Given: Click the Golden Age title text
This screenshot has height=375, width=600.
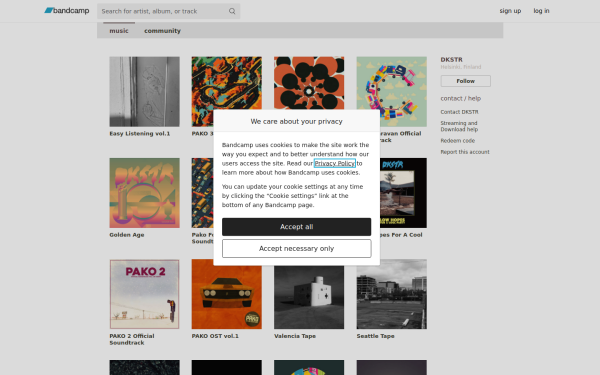Looking at the screenshot, I should pyautogui.click(x=127, y=235).
